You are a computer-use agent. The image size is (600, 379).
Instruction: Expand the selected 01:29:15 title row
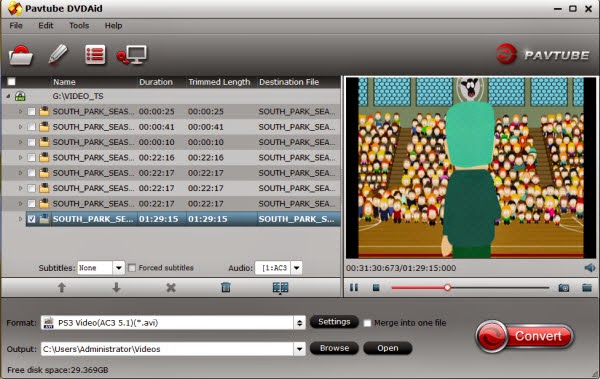tap(21, 219)
